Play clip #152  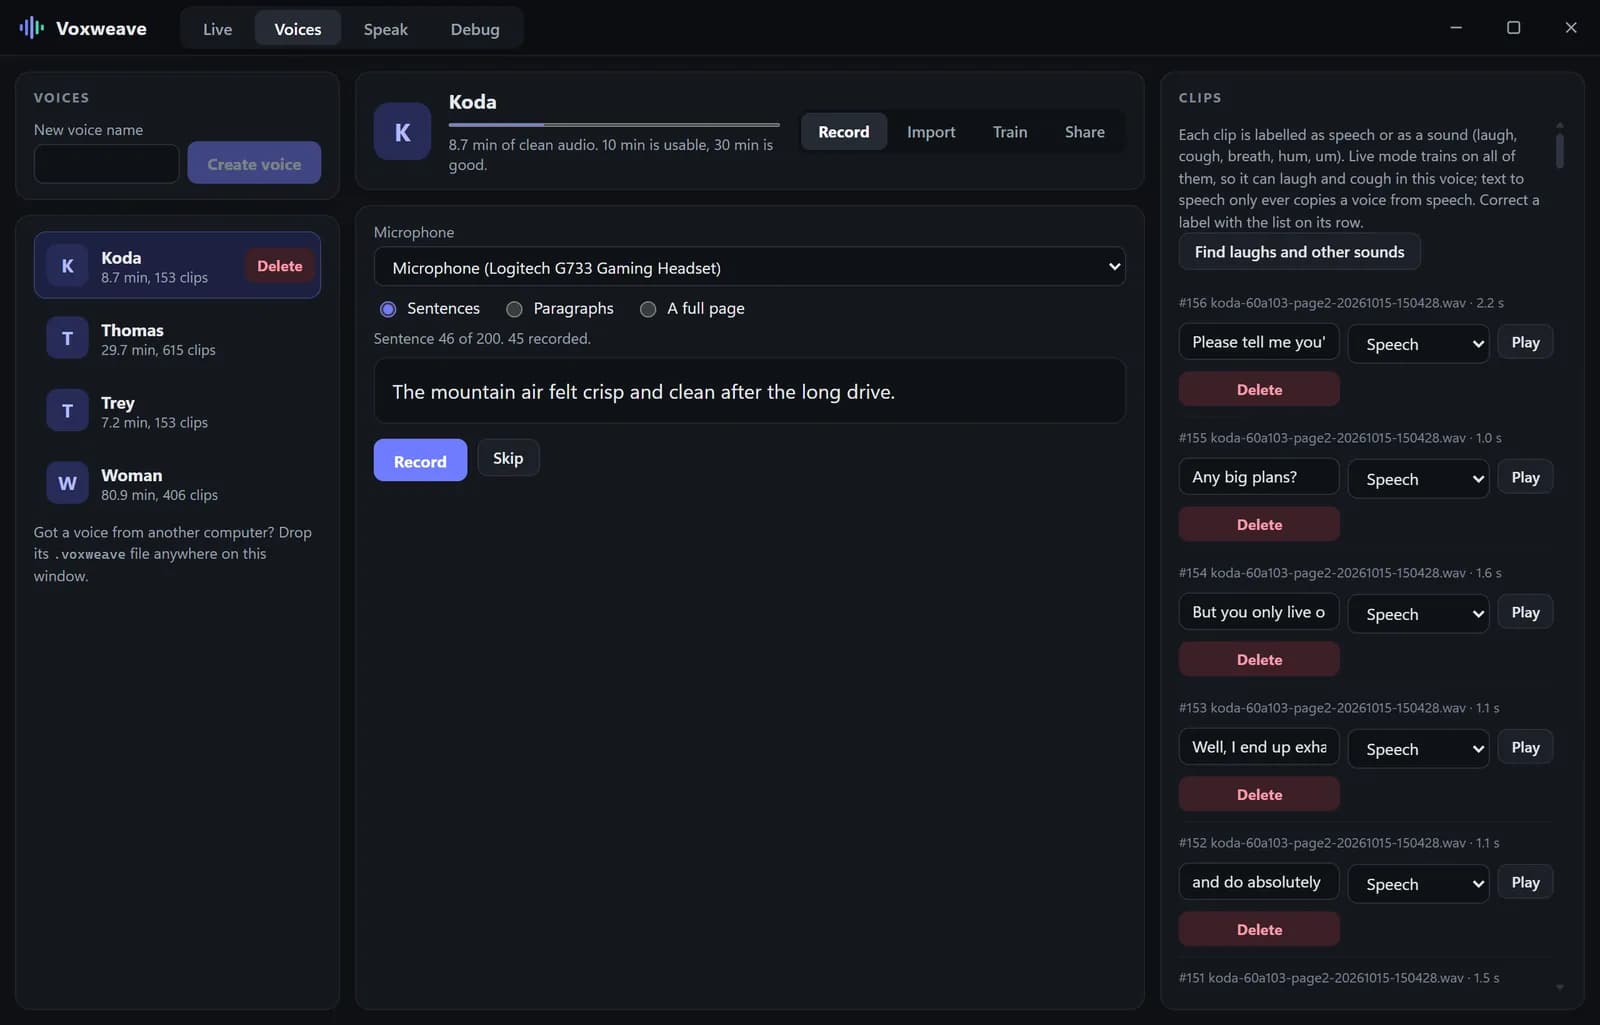[1525, 882]
